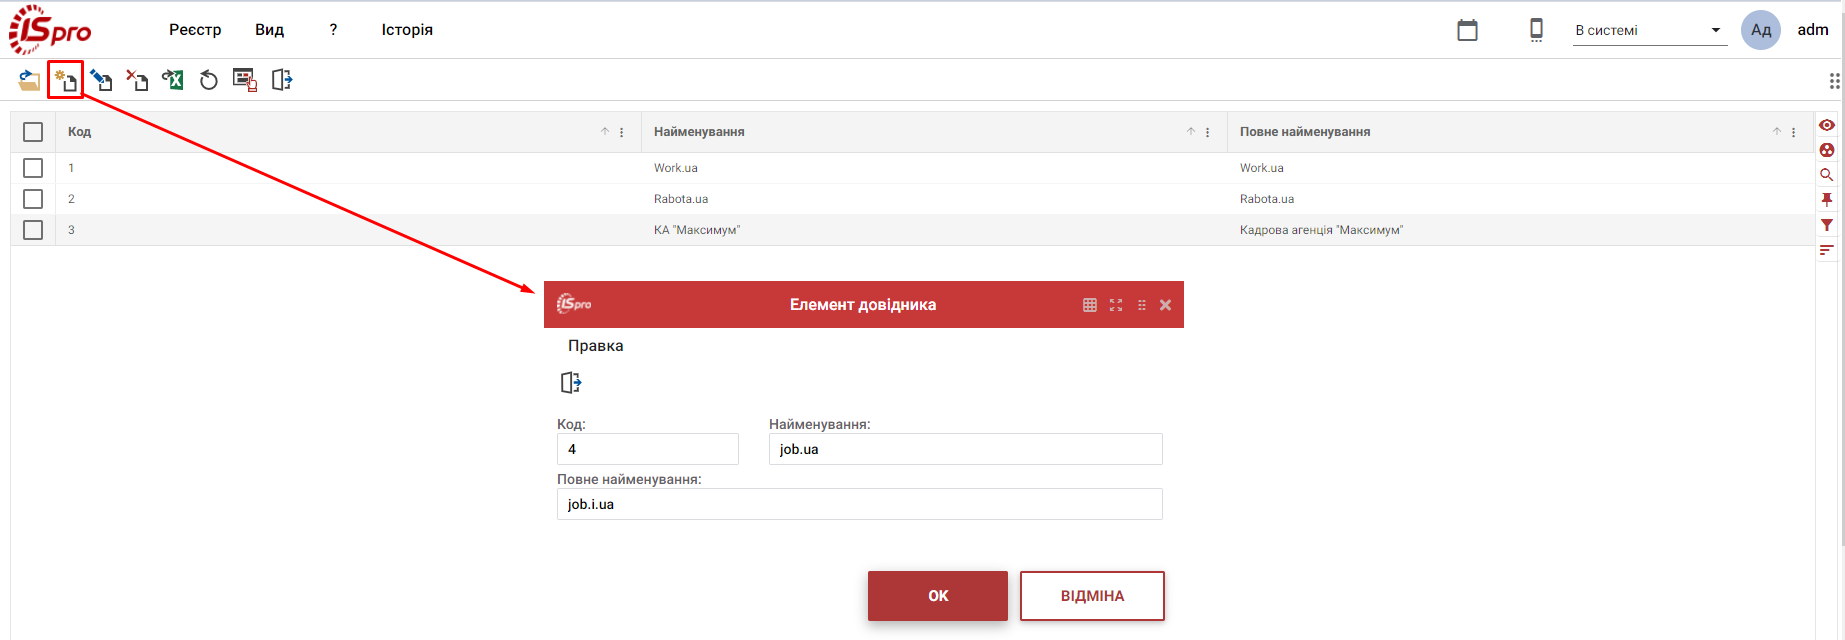Image resolution: width=1845 pixels, height=640 pixels.
Task: Check the Rabota.ua row checkbox
Action: [x=33, y=199]
